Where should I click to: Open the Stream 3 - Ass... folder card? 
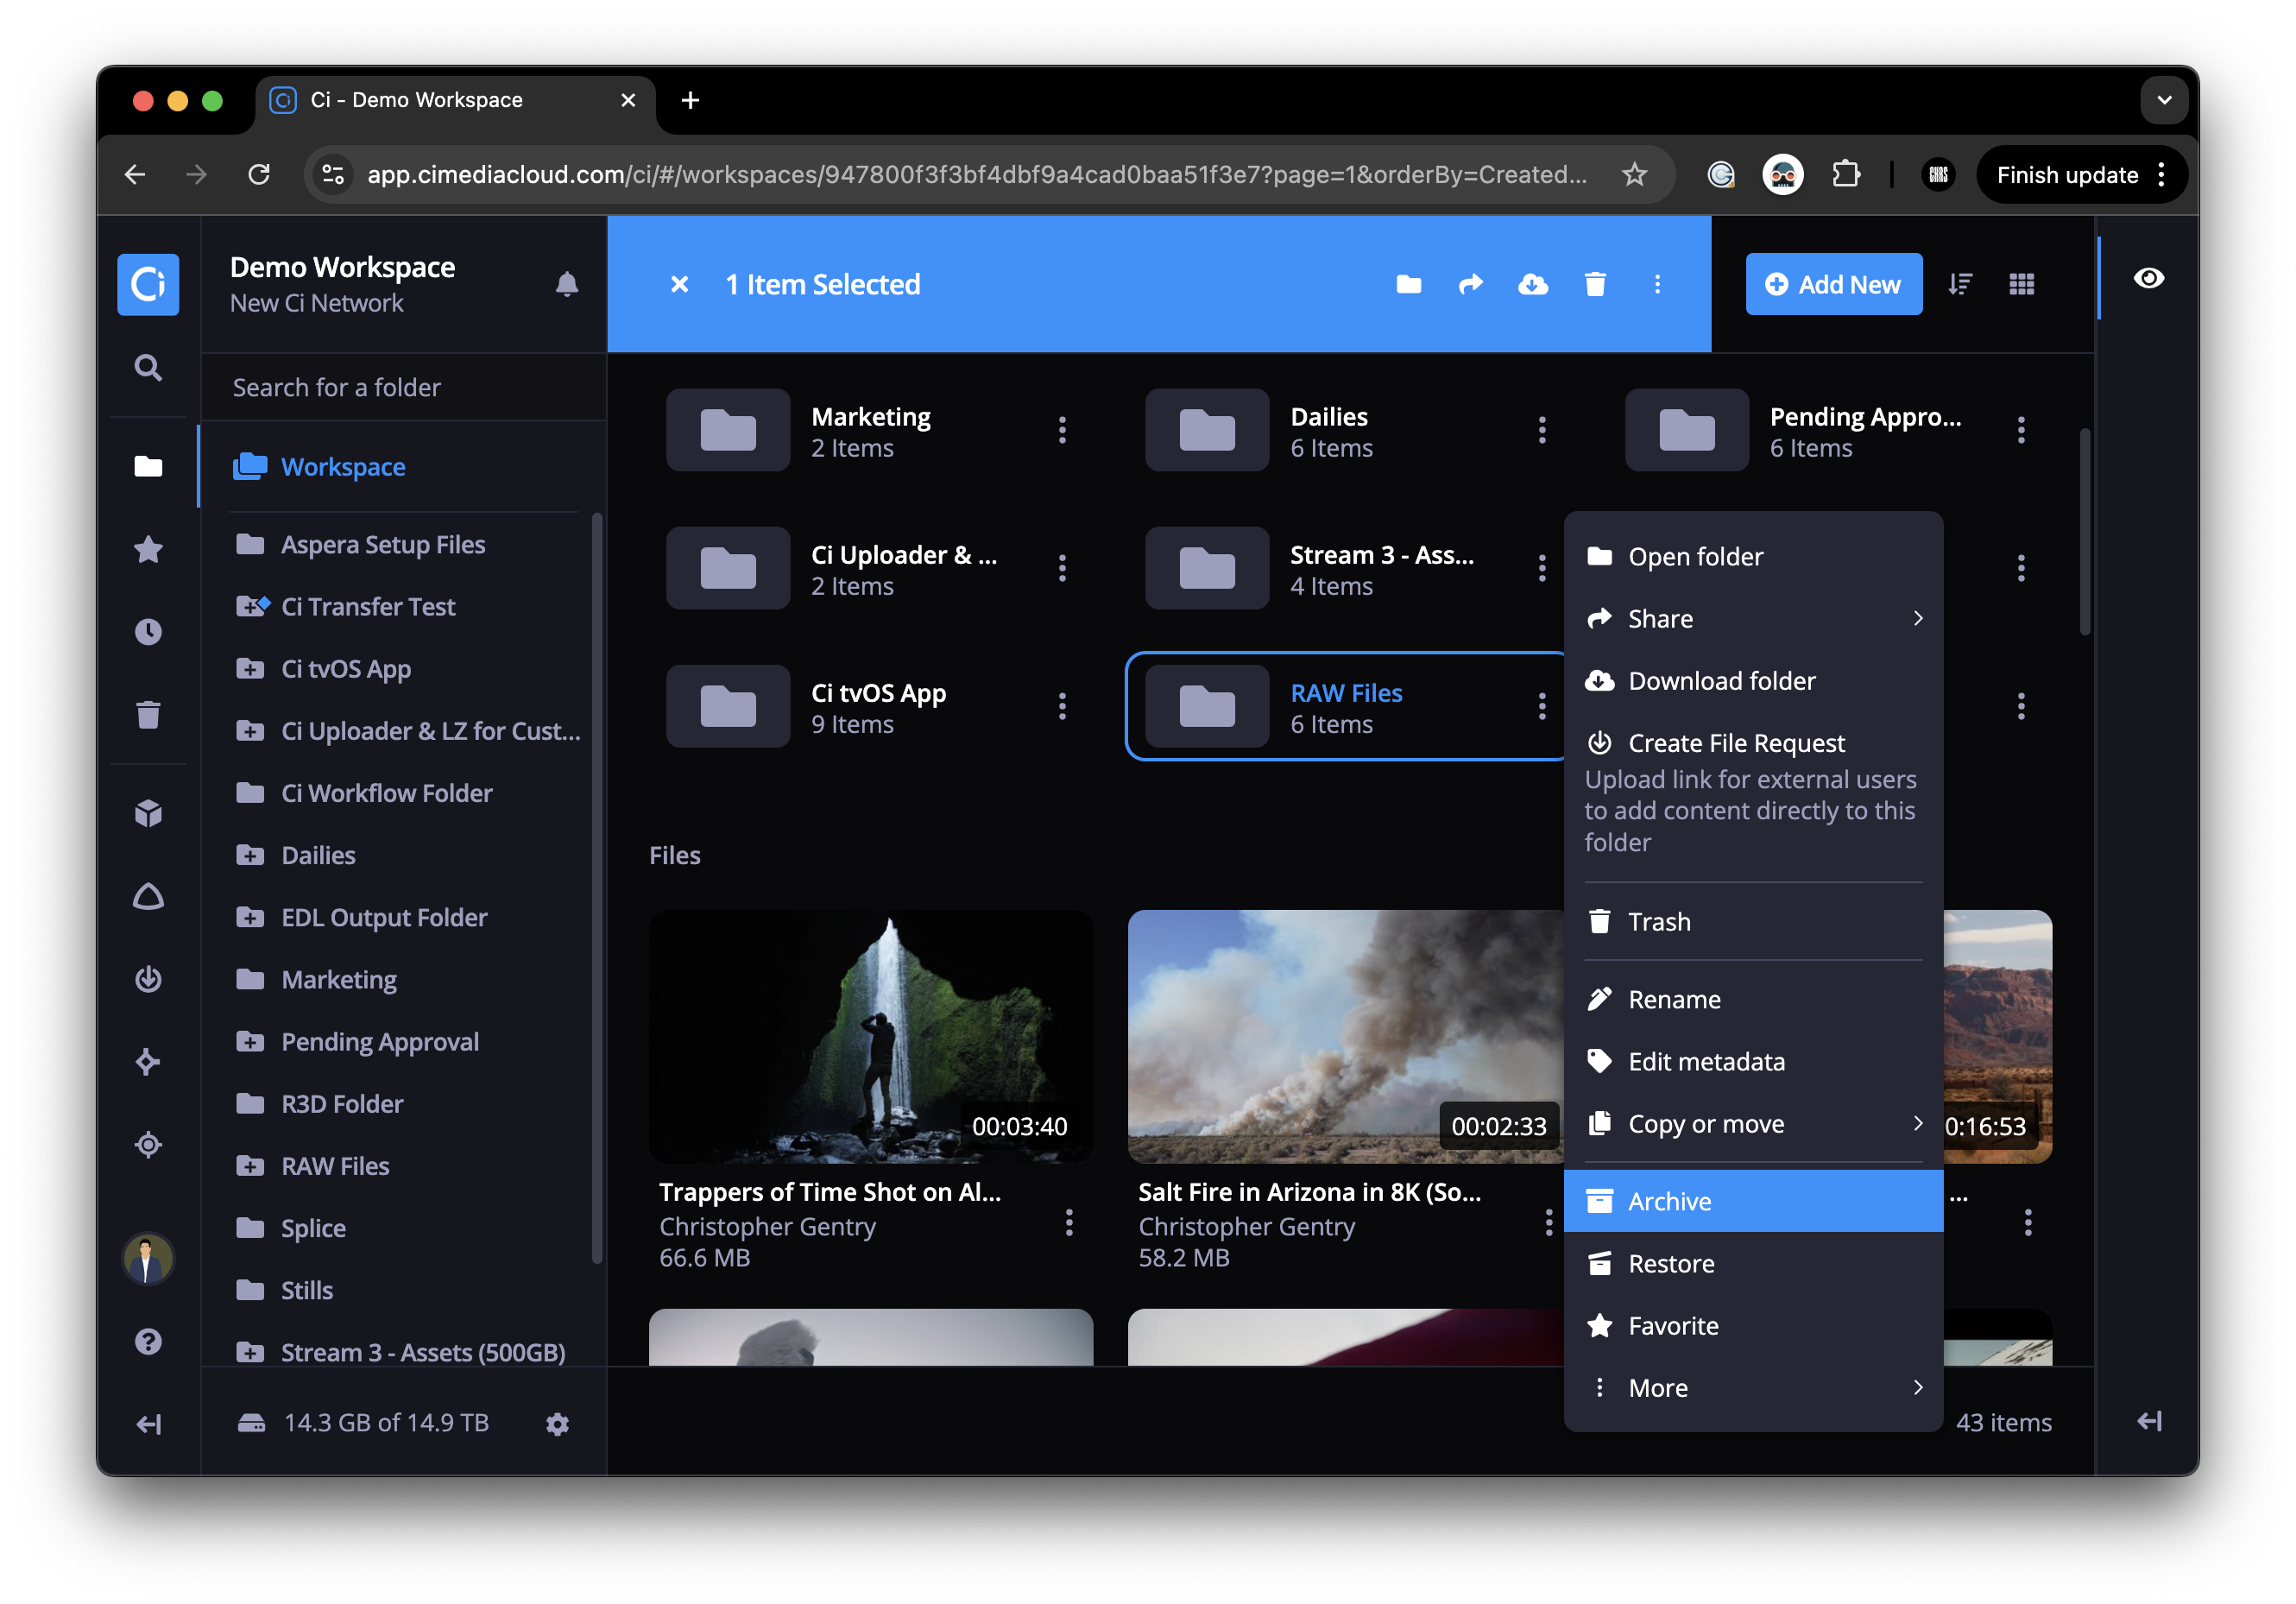point(1346,568)
